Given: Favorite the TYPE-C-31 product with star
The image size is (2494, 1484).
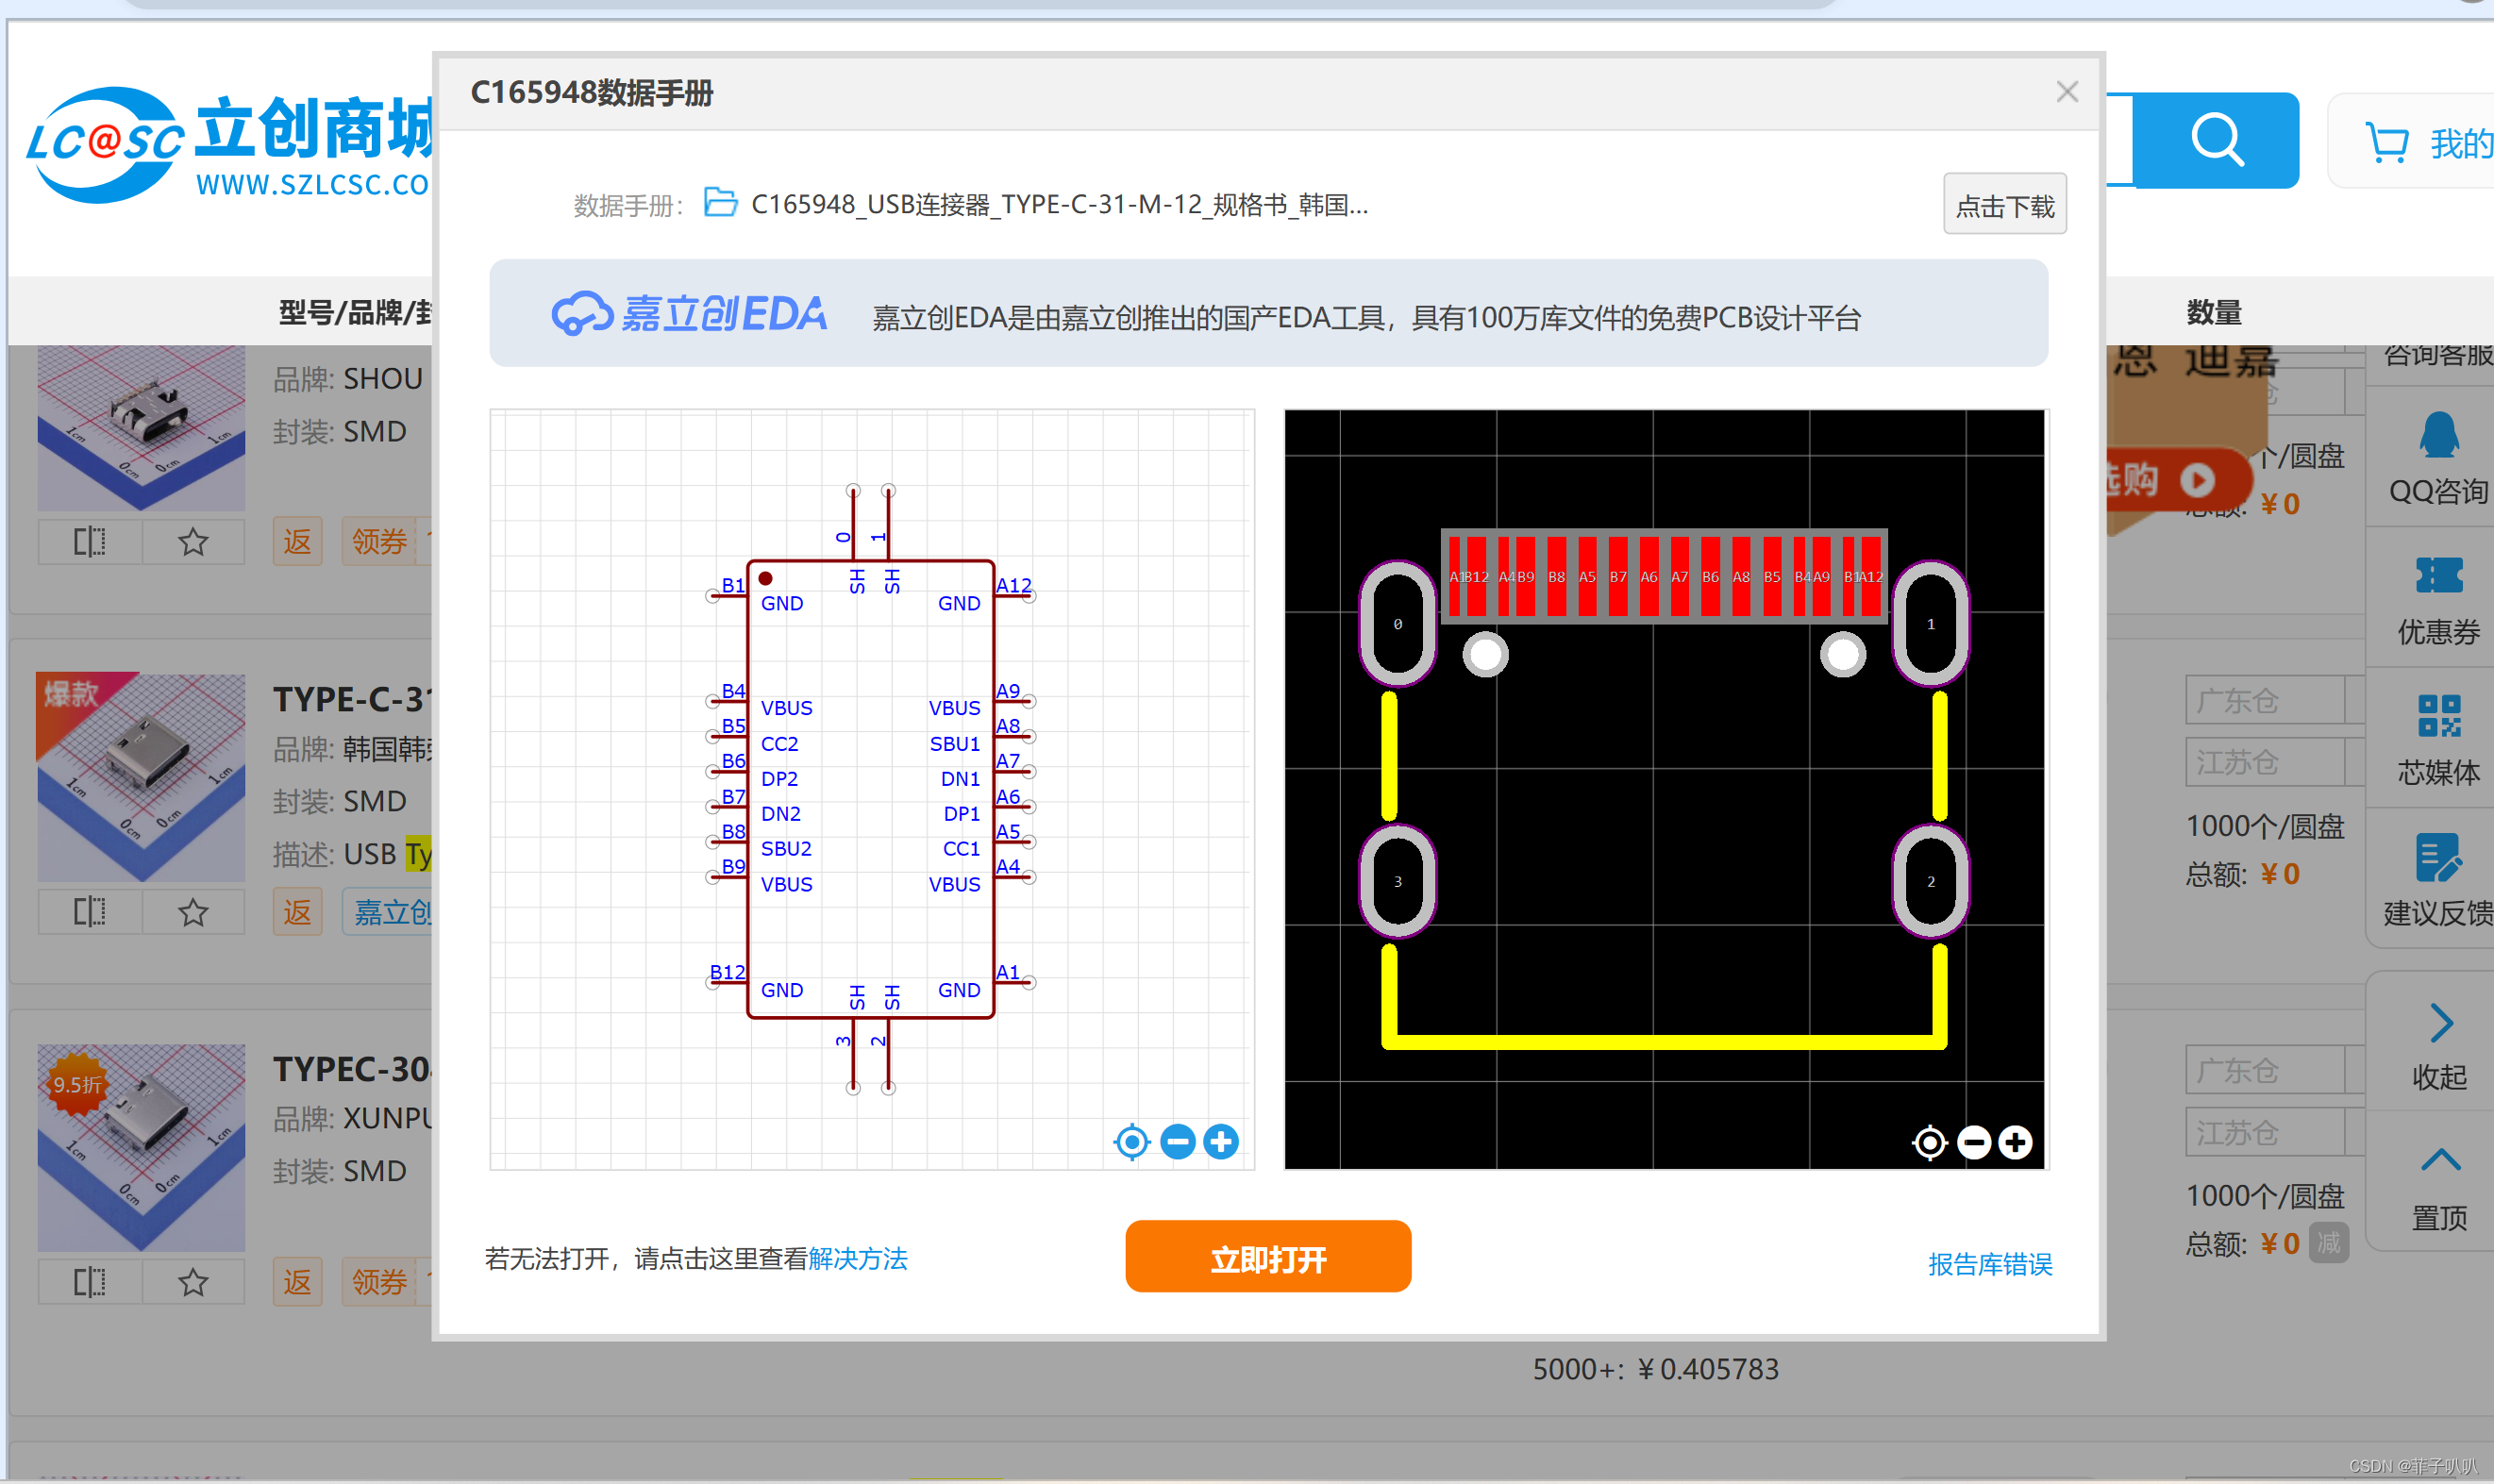Looking at the screenshot, I should pyautogui.click(x=193, y=912).
